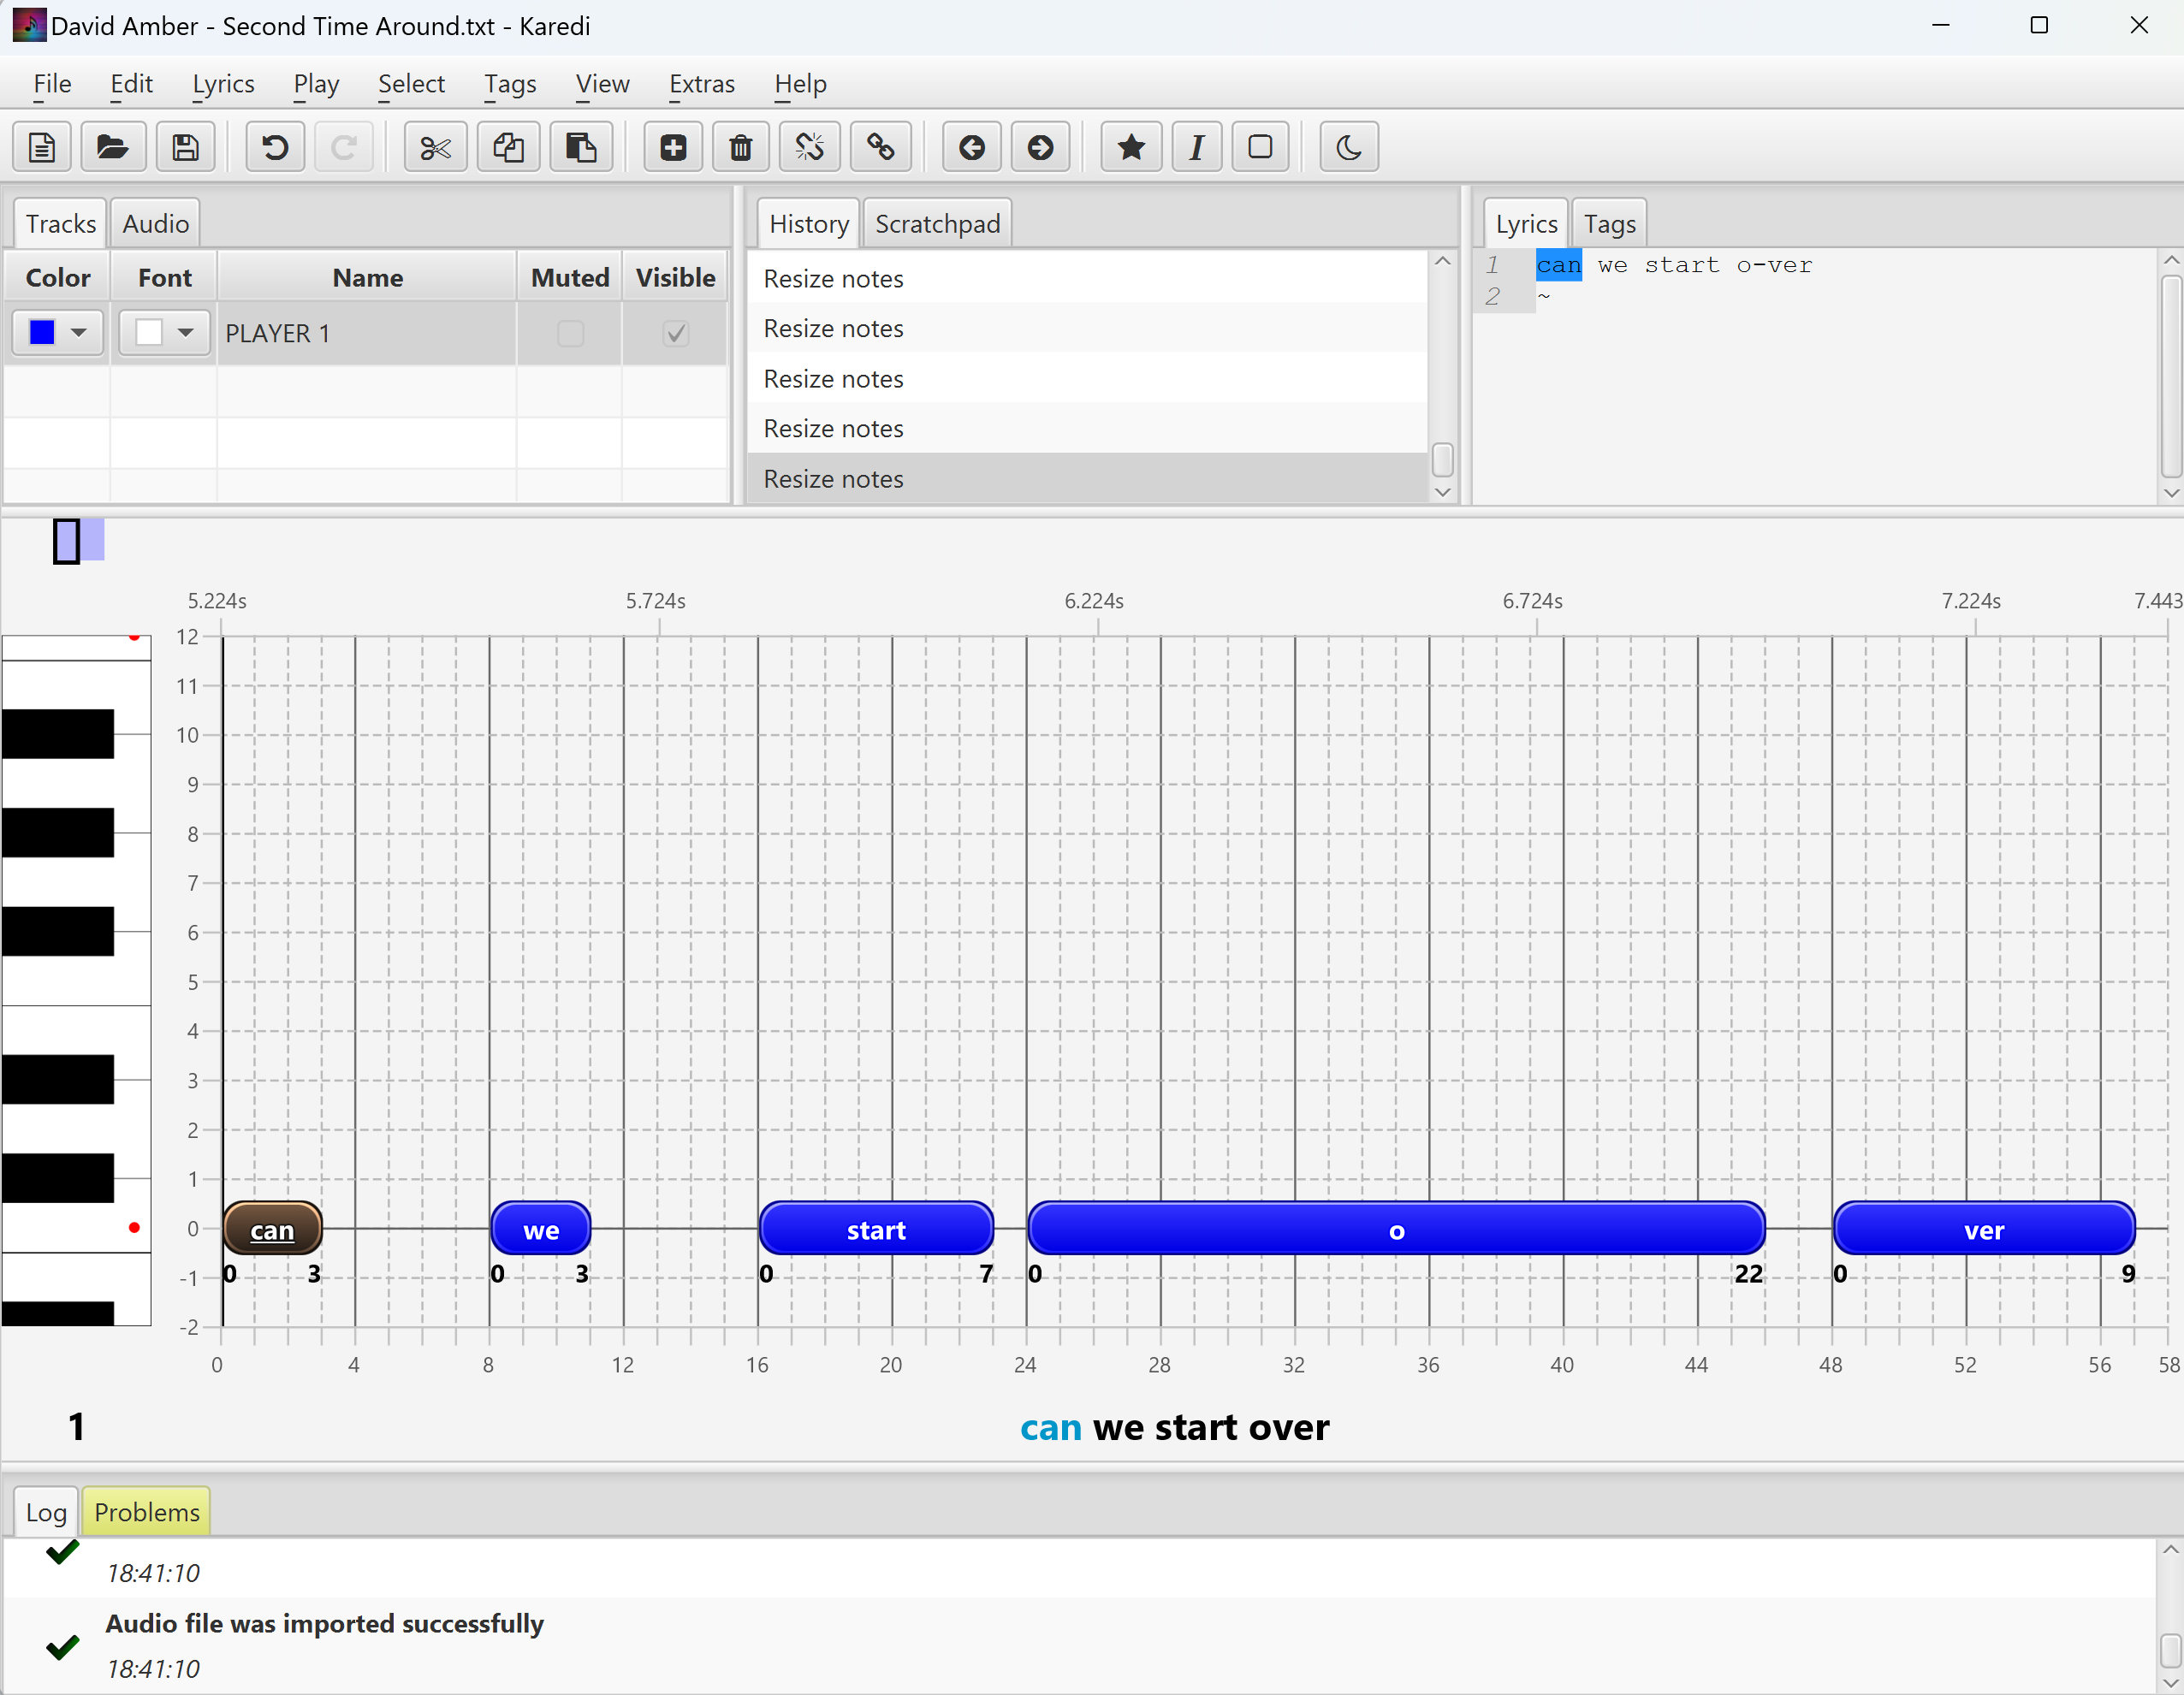Toggle freestyle with the italic I icon
2184x1695 pixels.
tap(1196, 148)
